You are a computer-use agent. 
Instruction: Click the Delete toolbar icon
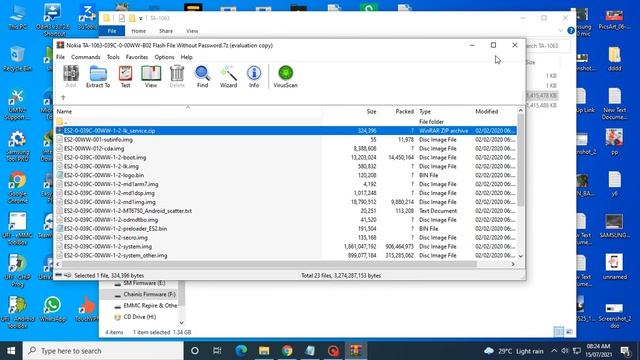tap(177, 76)
